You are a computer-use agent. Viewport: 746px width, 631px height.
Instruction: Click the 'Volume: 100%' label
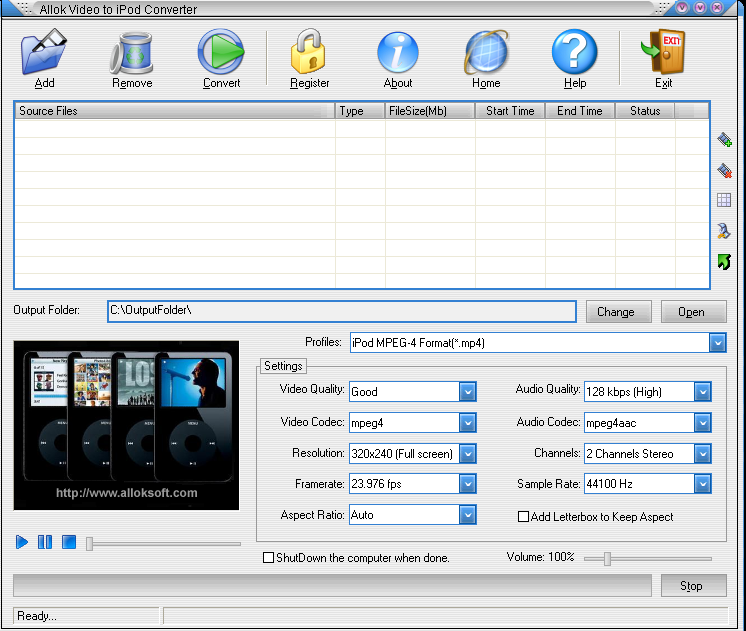click(540, 557)
